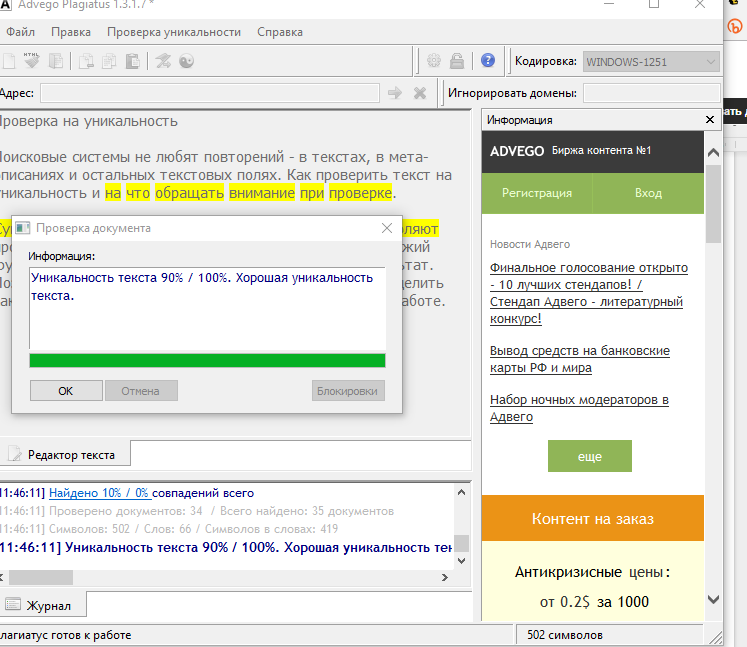Click the Блокировки button
This screenshot has width=747, height=647.
click(348, 391)
